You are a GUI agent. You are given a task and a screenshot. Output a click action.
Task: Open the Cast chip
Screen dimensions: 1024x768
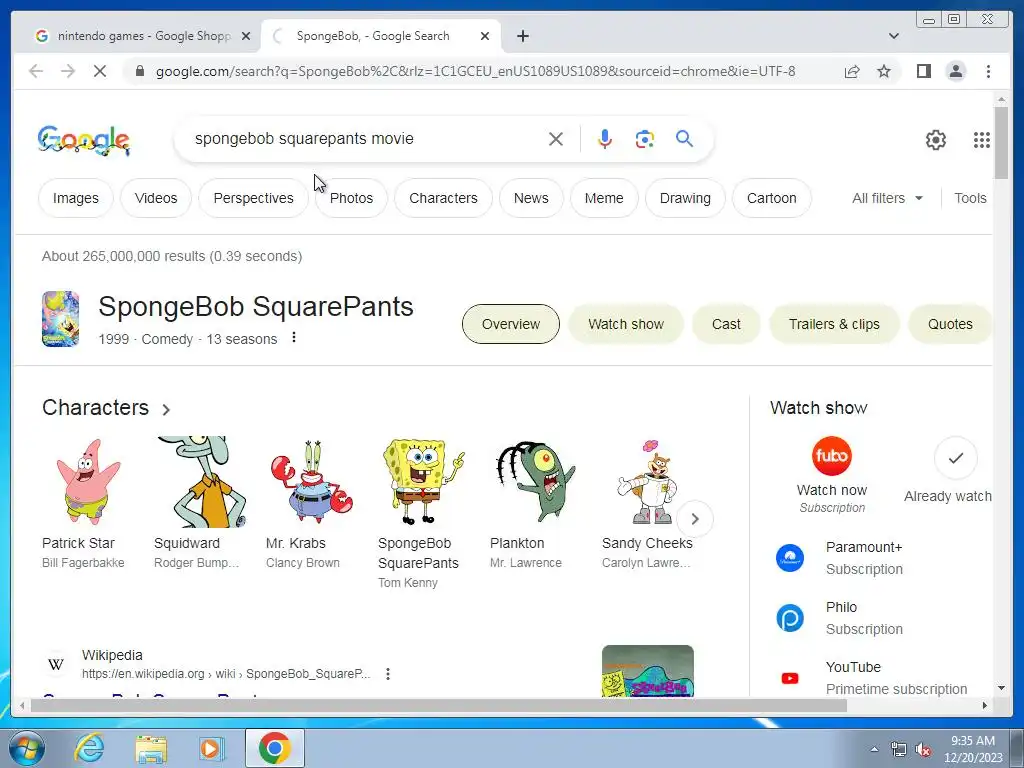(x=726, y=324)
